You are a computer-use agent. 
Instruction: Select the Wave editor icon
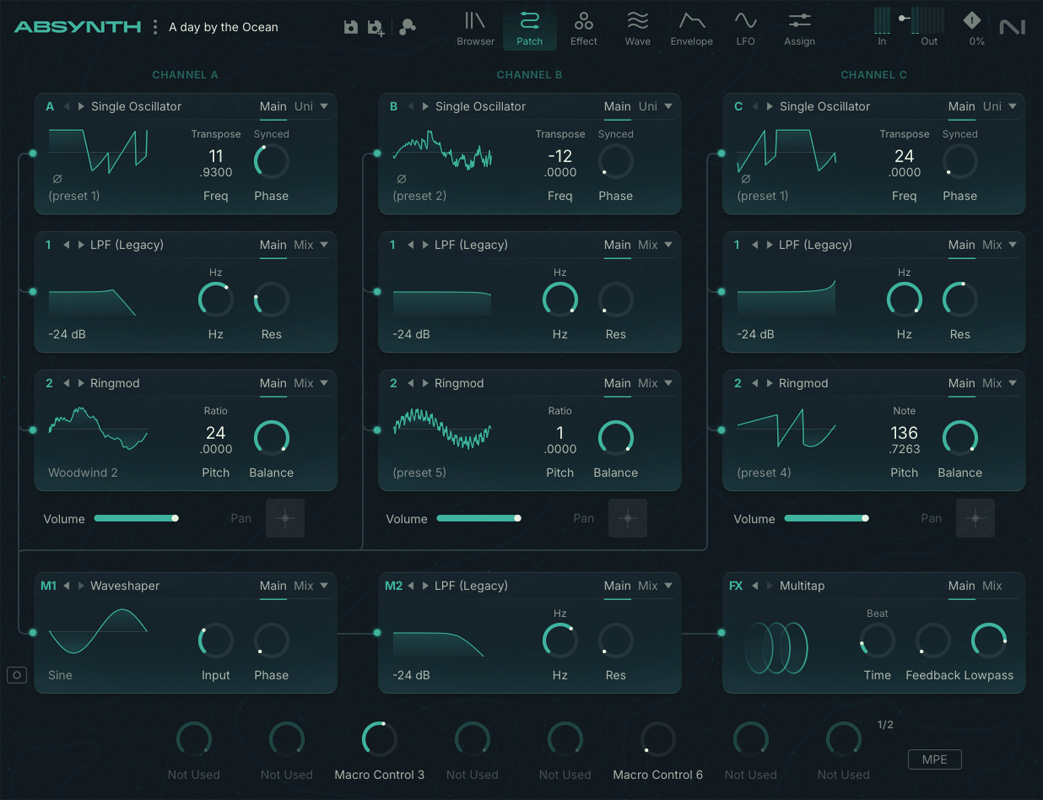pos(637,28)
